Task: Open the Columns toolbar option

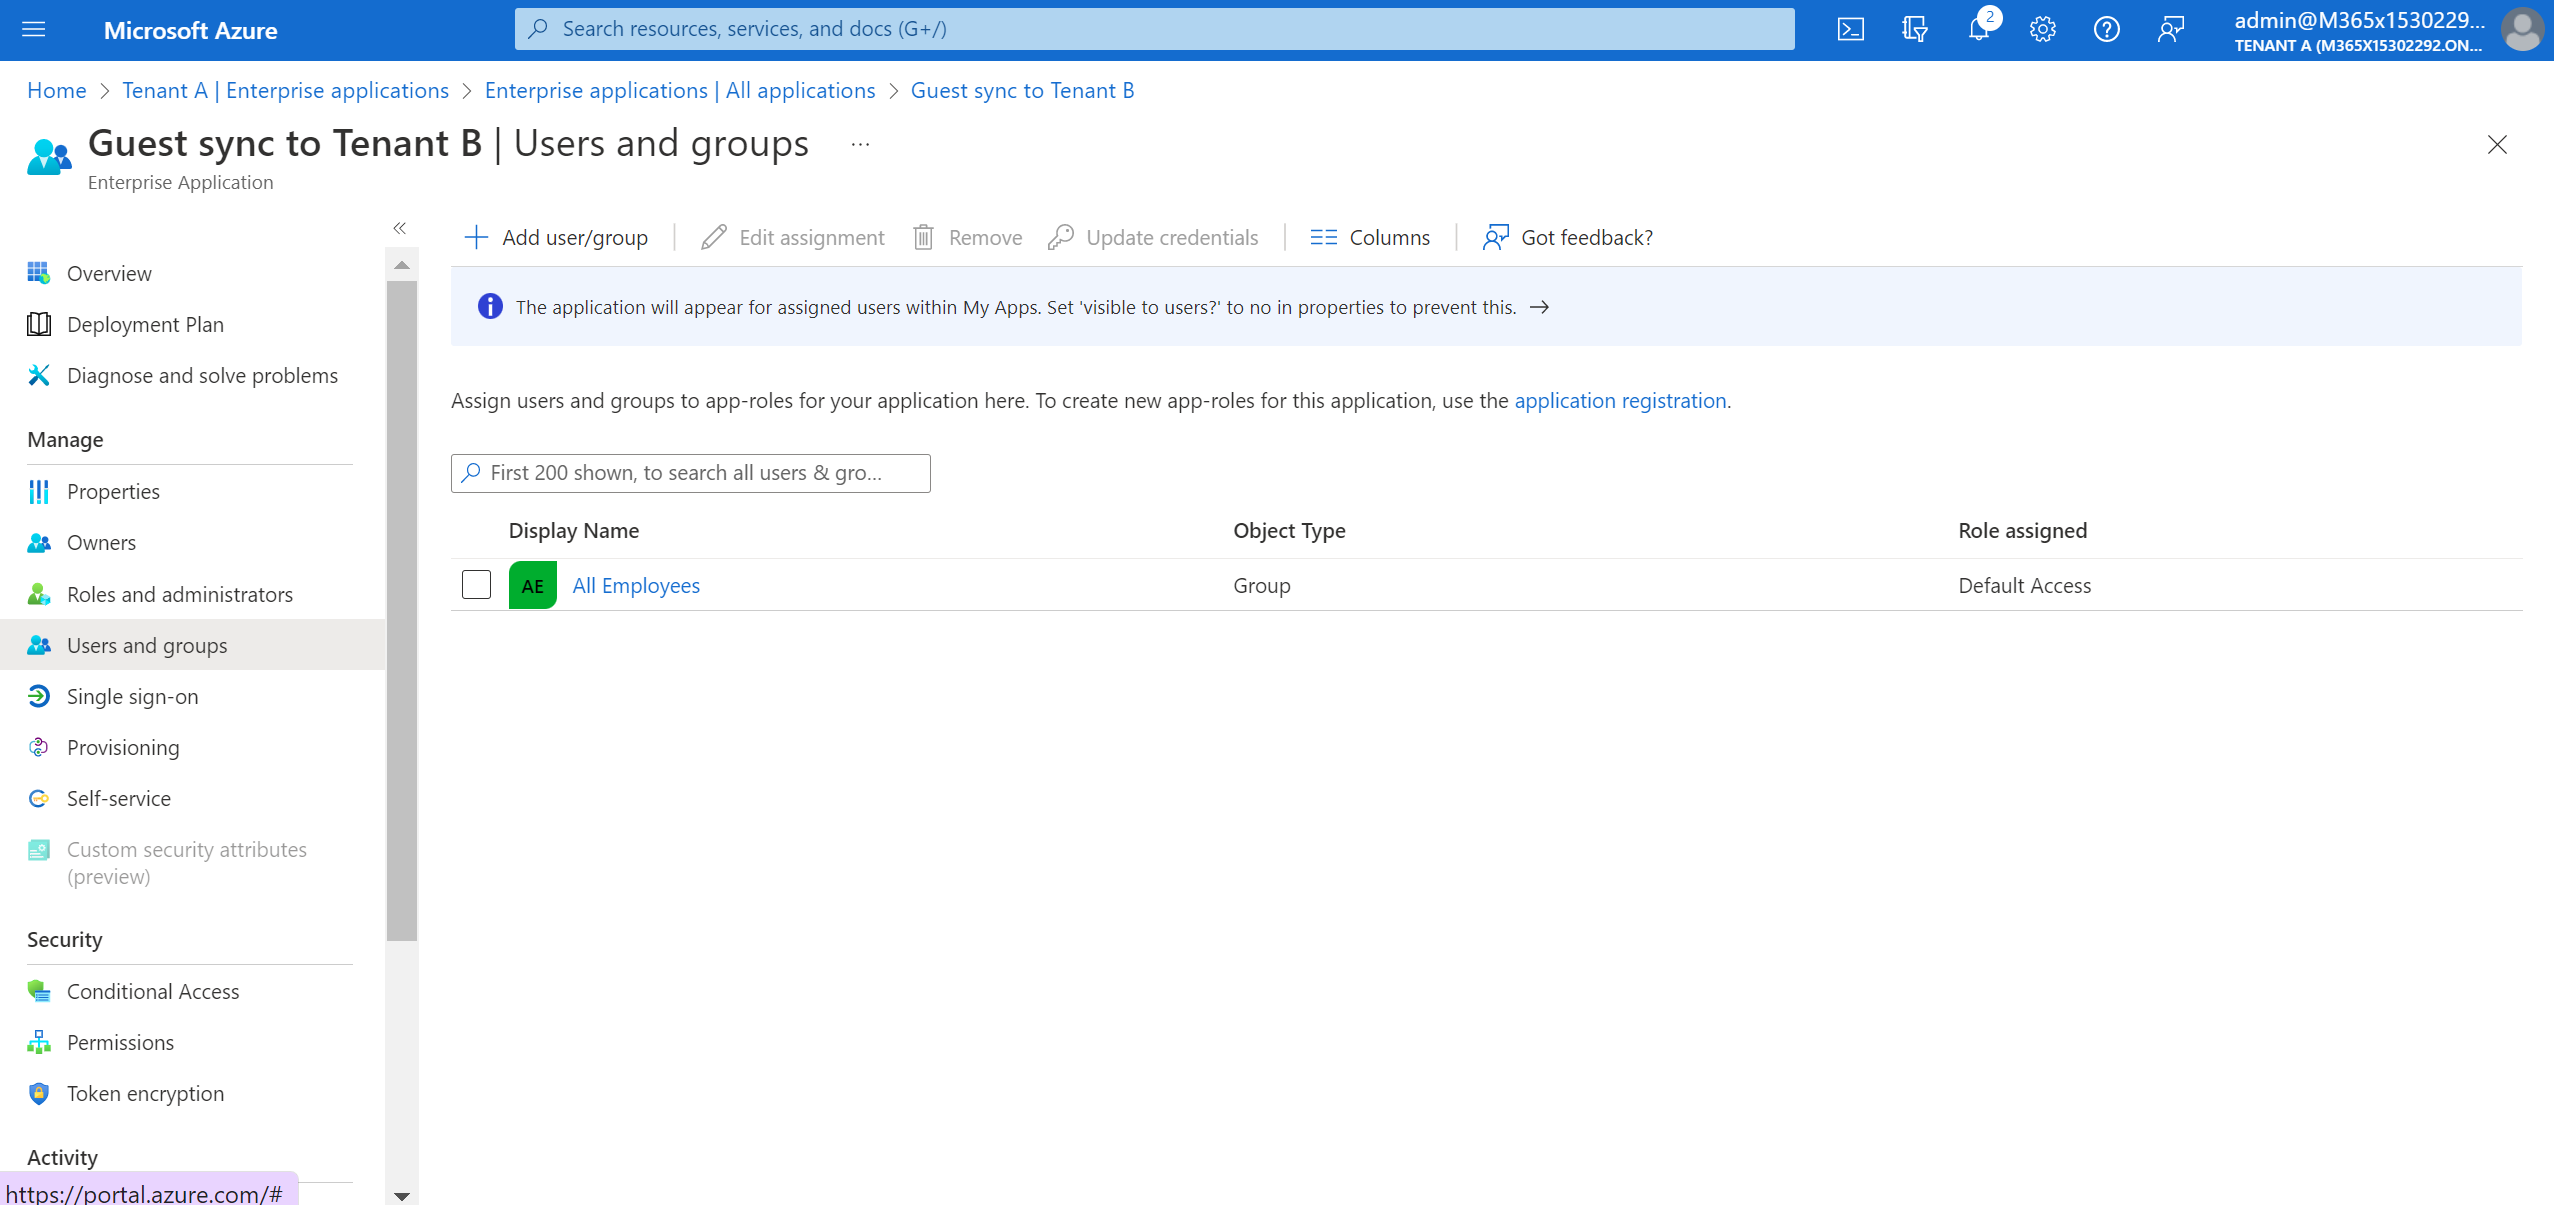Action: (x=1370, y=238)
